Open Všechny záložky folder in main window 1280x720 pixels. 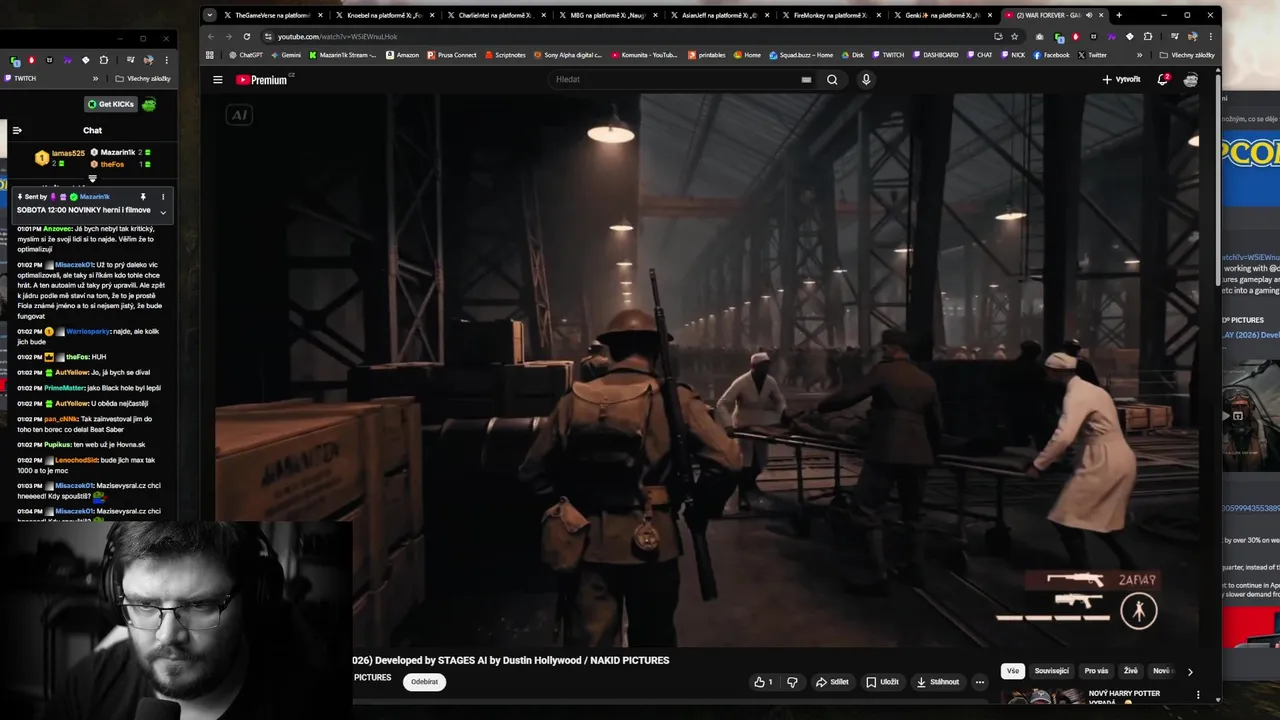tap(1188, 55)
